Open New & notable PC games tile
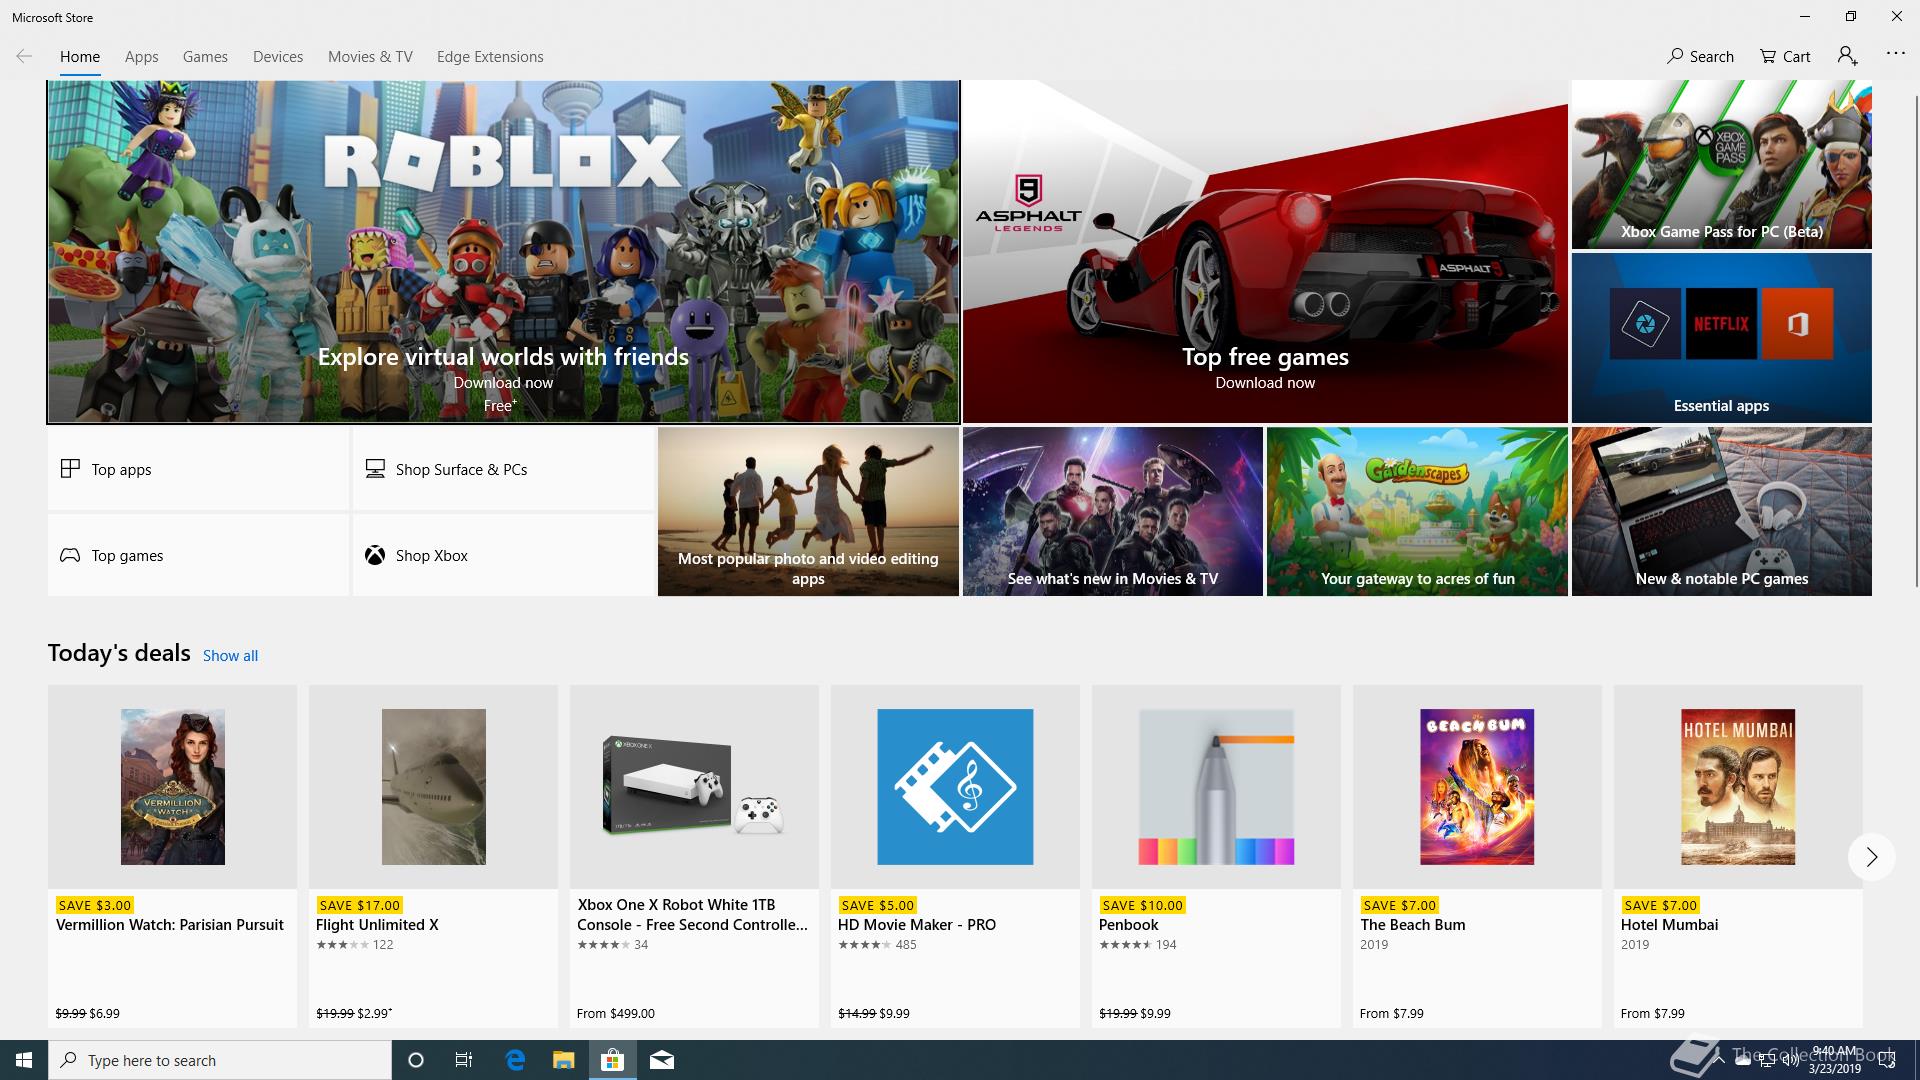Viewport: 1920px width, 1080px height. 1721,512
